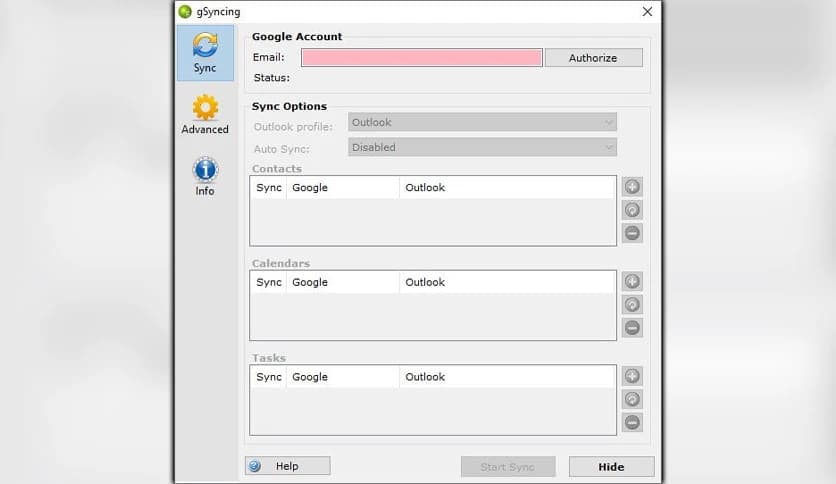
Task: Click the Email input field
Action: click(x=422, y=58)
